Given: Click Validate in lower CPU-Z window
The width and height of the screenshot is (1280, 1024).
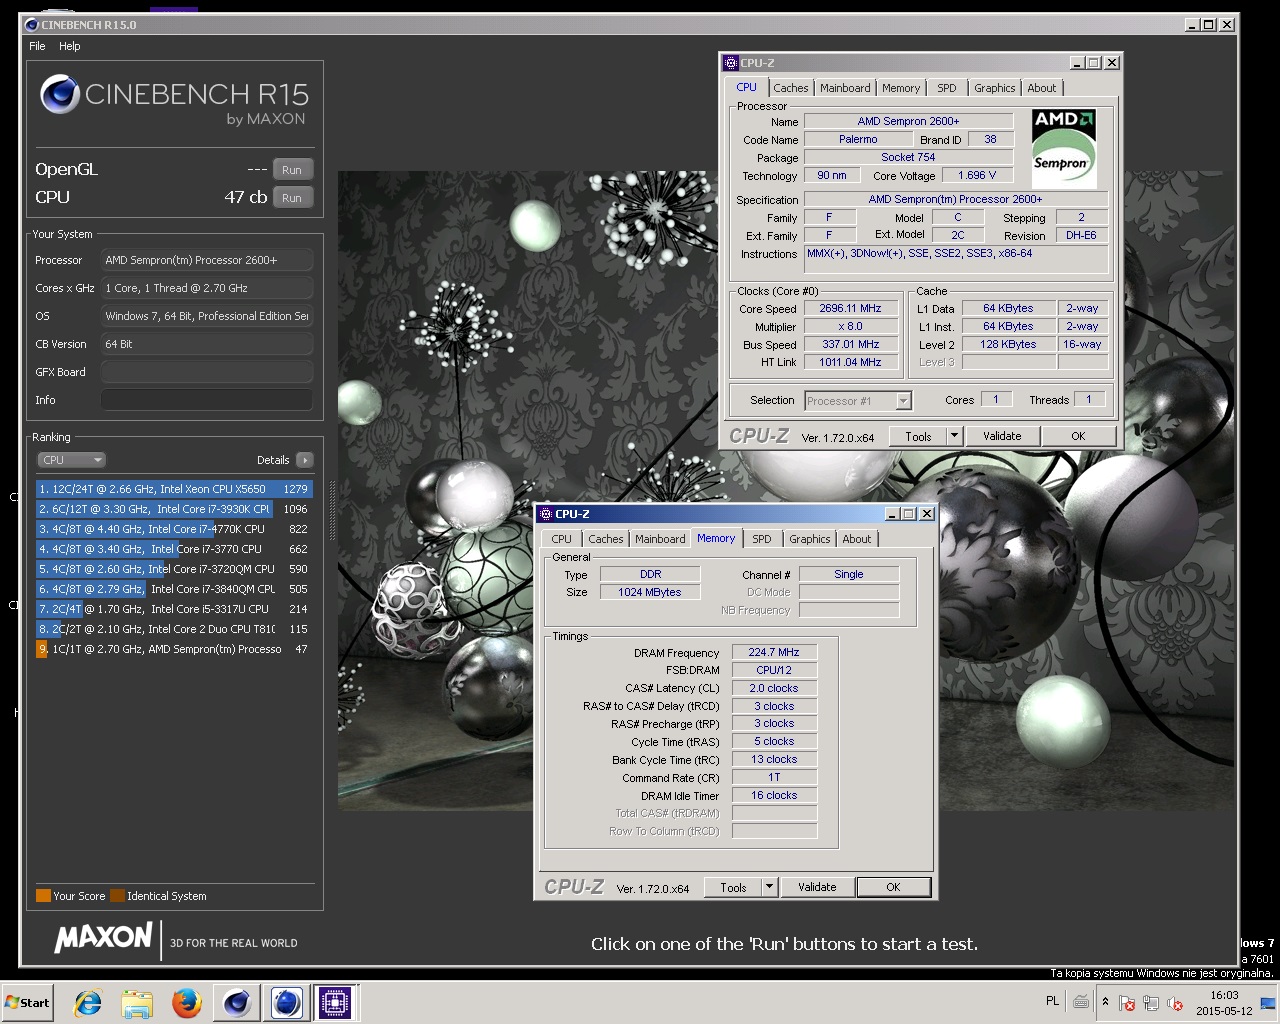Looking at the screenshot, I should pos(817,887).
